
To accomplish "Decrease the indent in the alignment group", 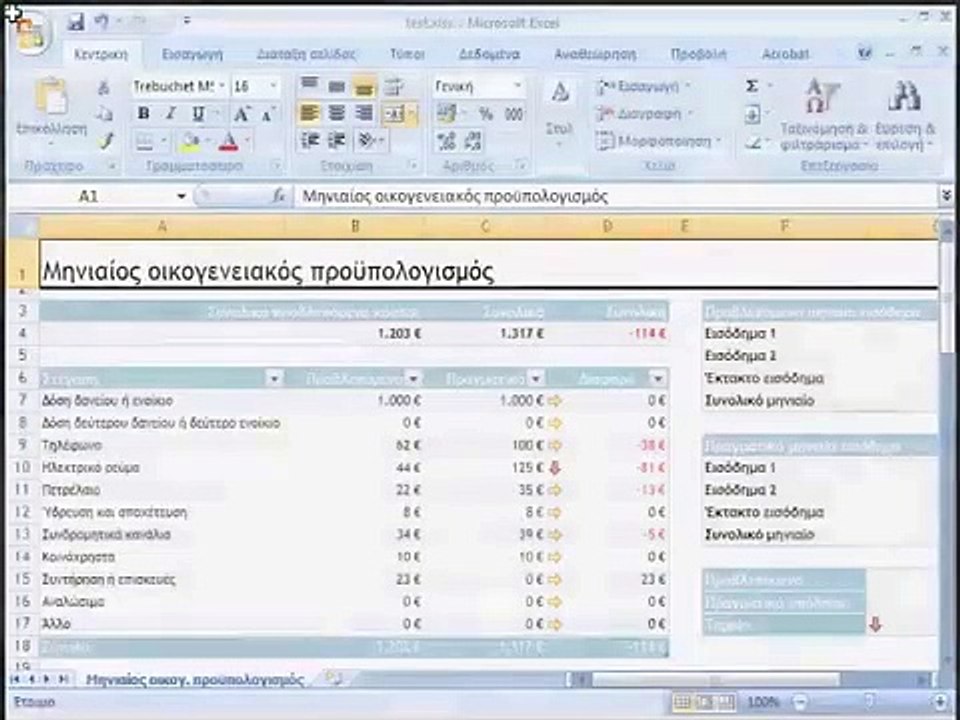I will coord(310,141).
